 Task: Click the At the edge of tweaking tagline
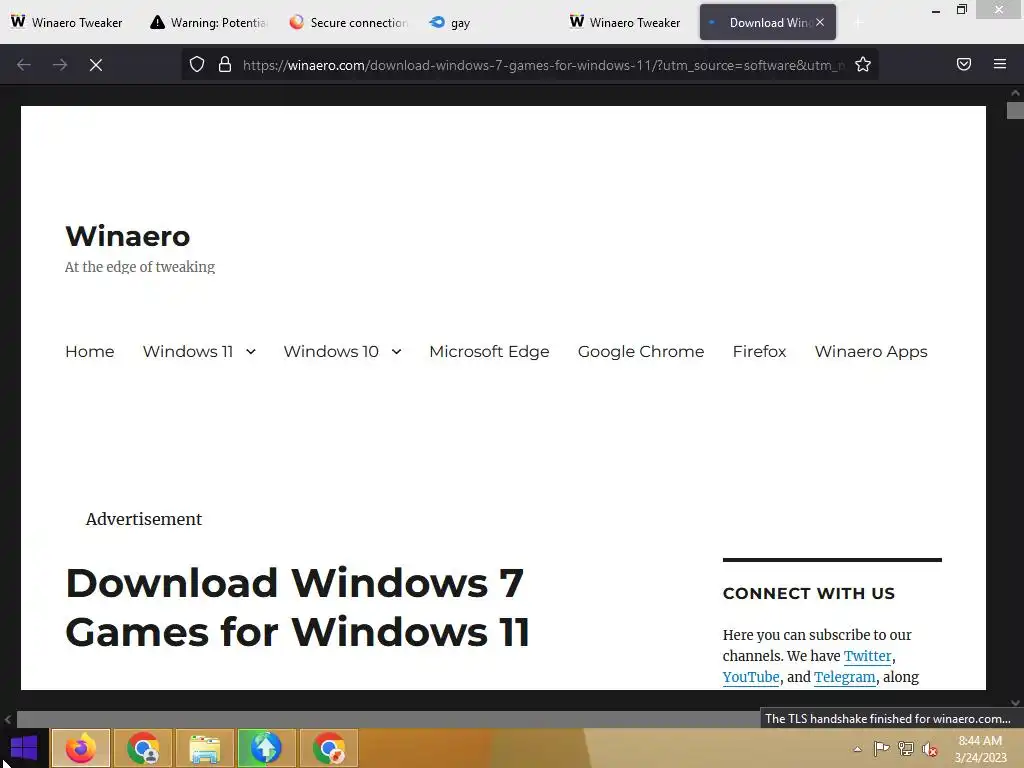tap(140, 266)
